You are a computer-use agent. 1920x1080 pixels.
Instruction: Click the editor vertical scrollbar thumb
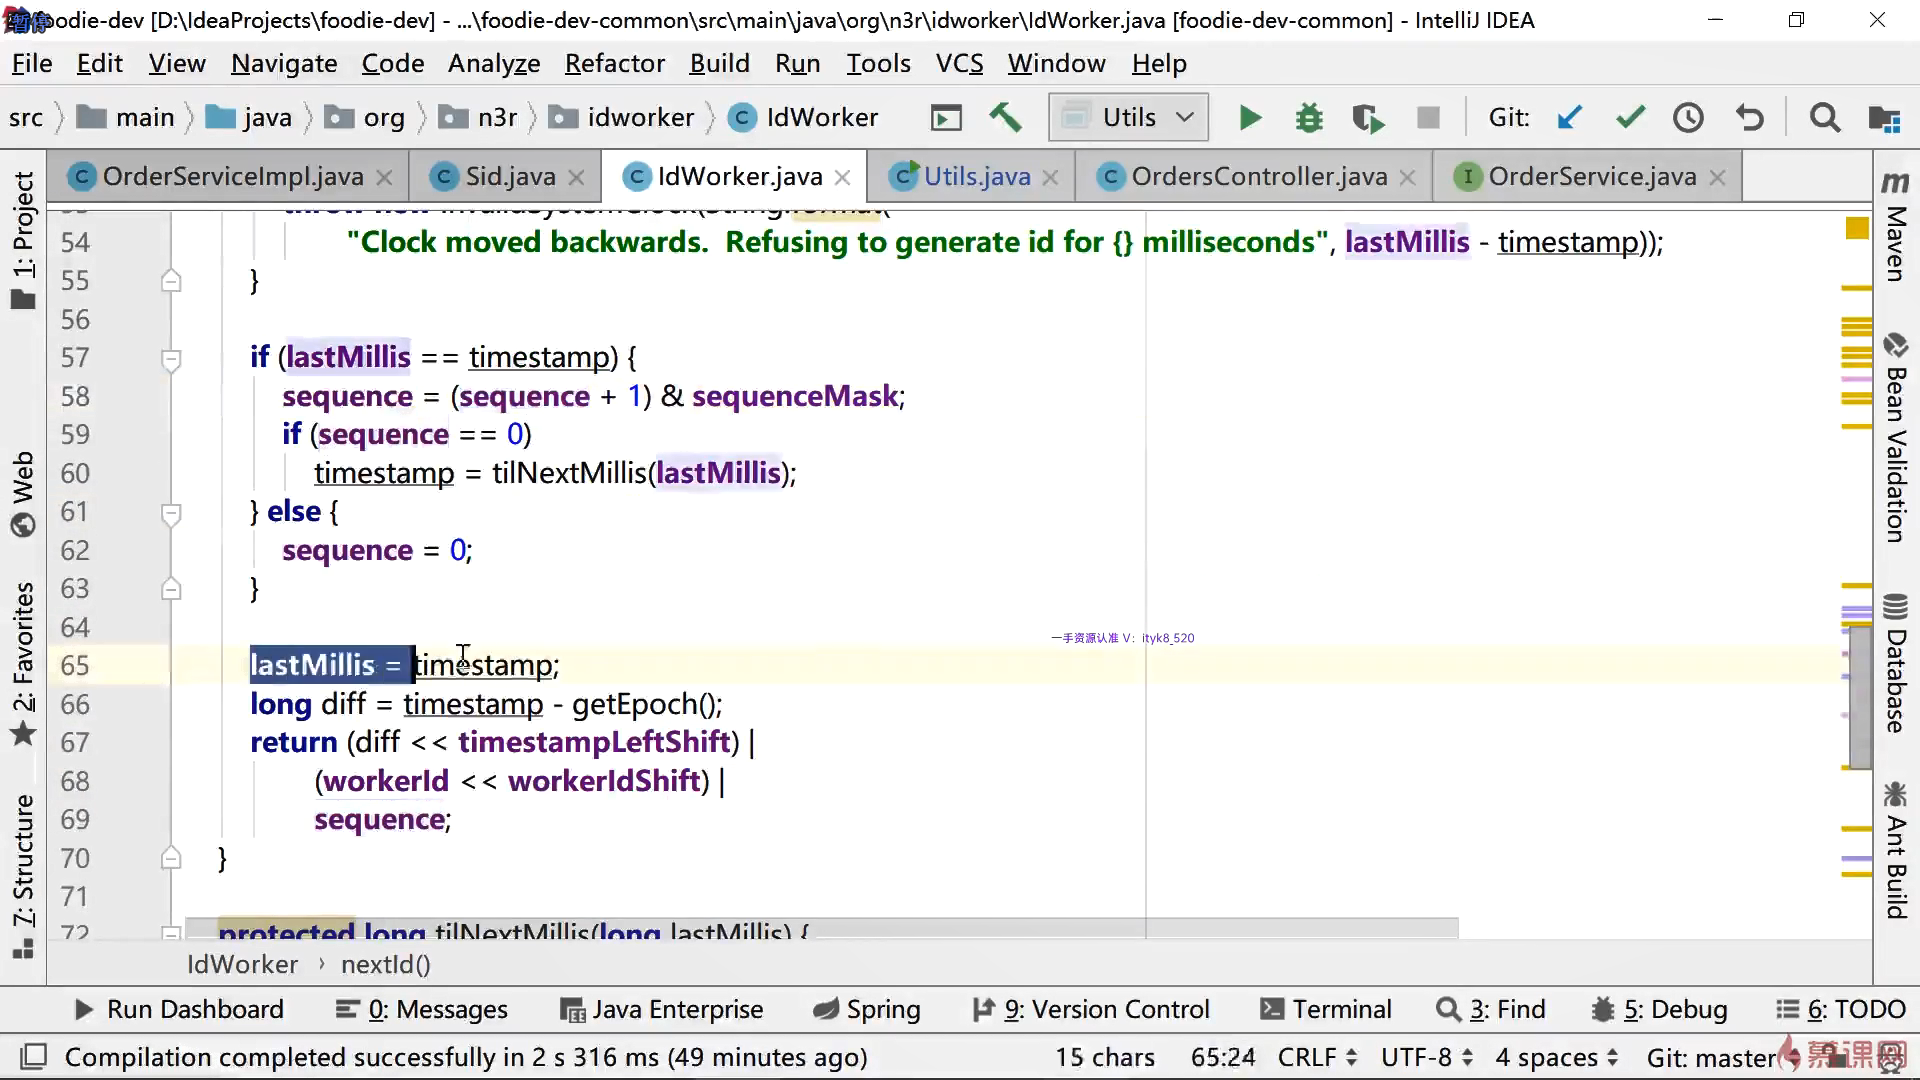pyautogui.click(x=1859, y=695)
